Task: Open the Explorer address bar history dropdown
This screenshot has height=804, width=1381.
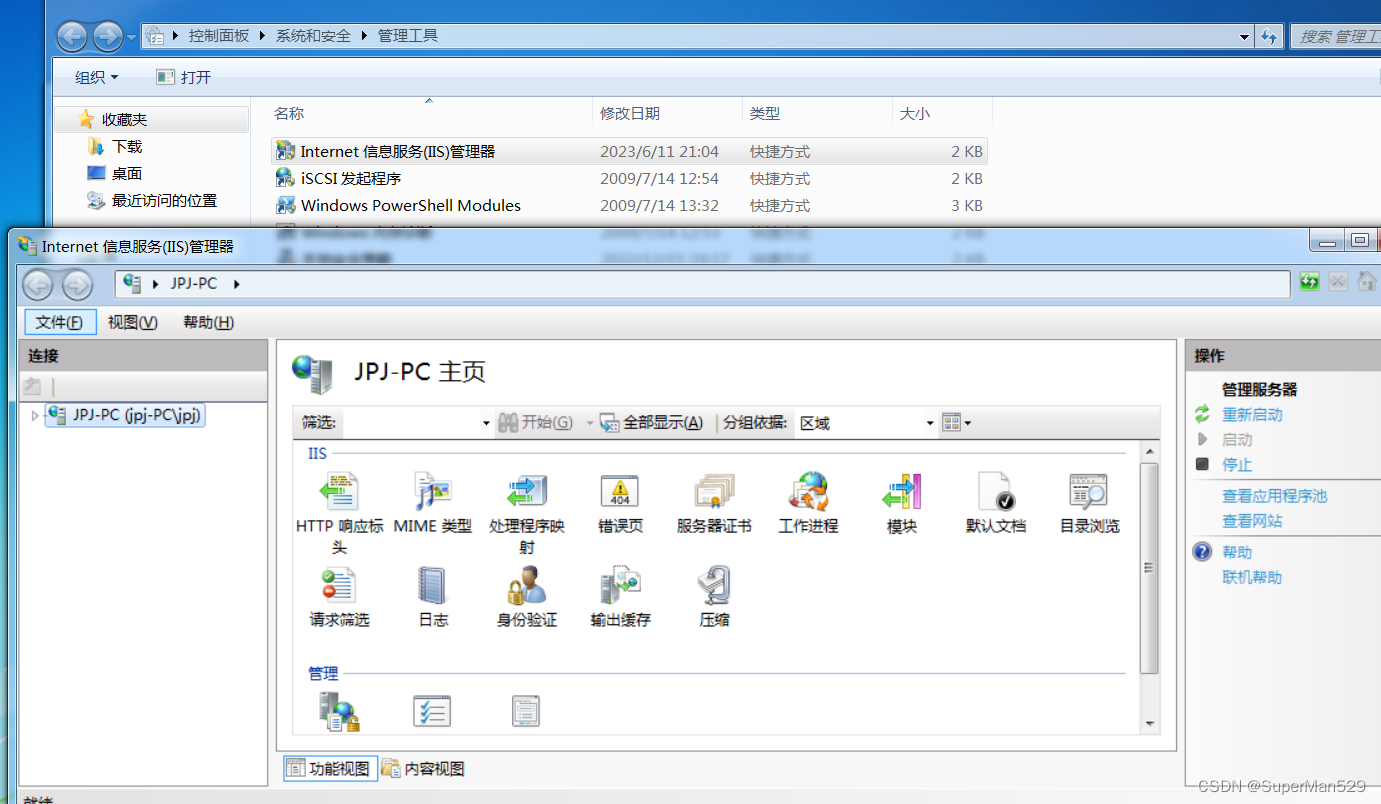Action: 1244,37
